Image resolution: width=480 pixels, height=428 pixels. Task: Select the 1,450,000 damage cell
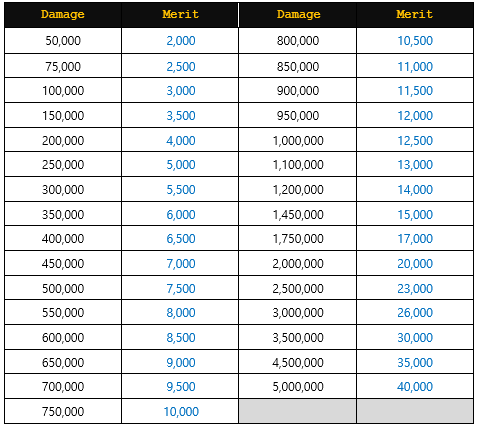pos(298,214)
